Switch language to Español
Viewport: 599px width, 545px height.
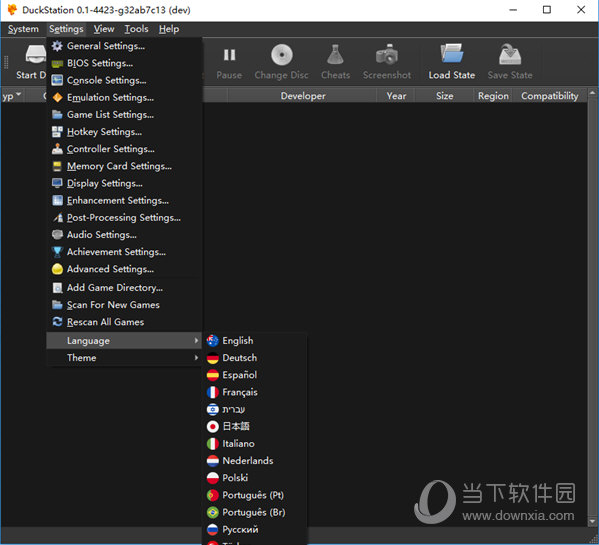pos(255,375)
